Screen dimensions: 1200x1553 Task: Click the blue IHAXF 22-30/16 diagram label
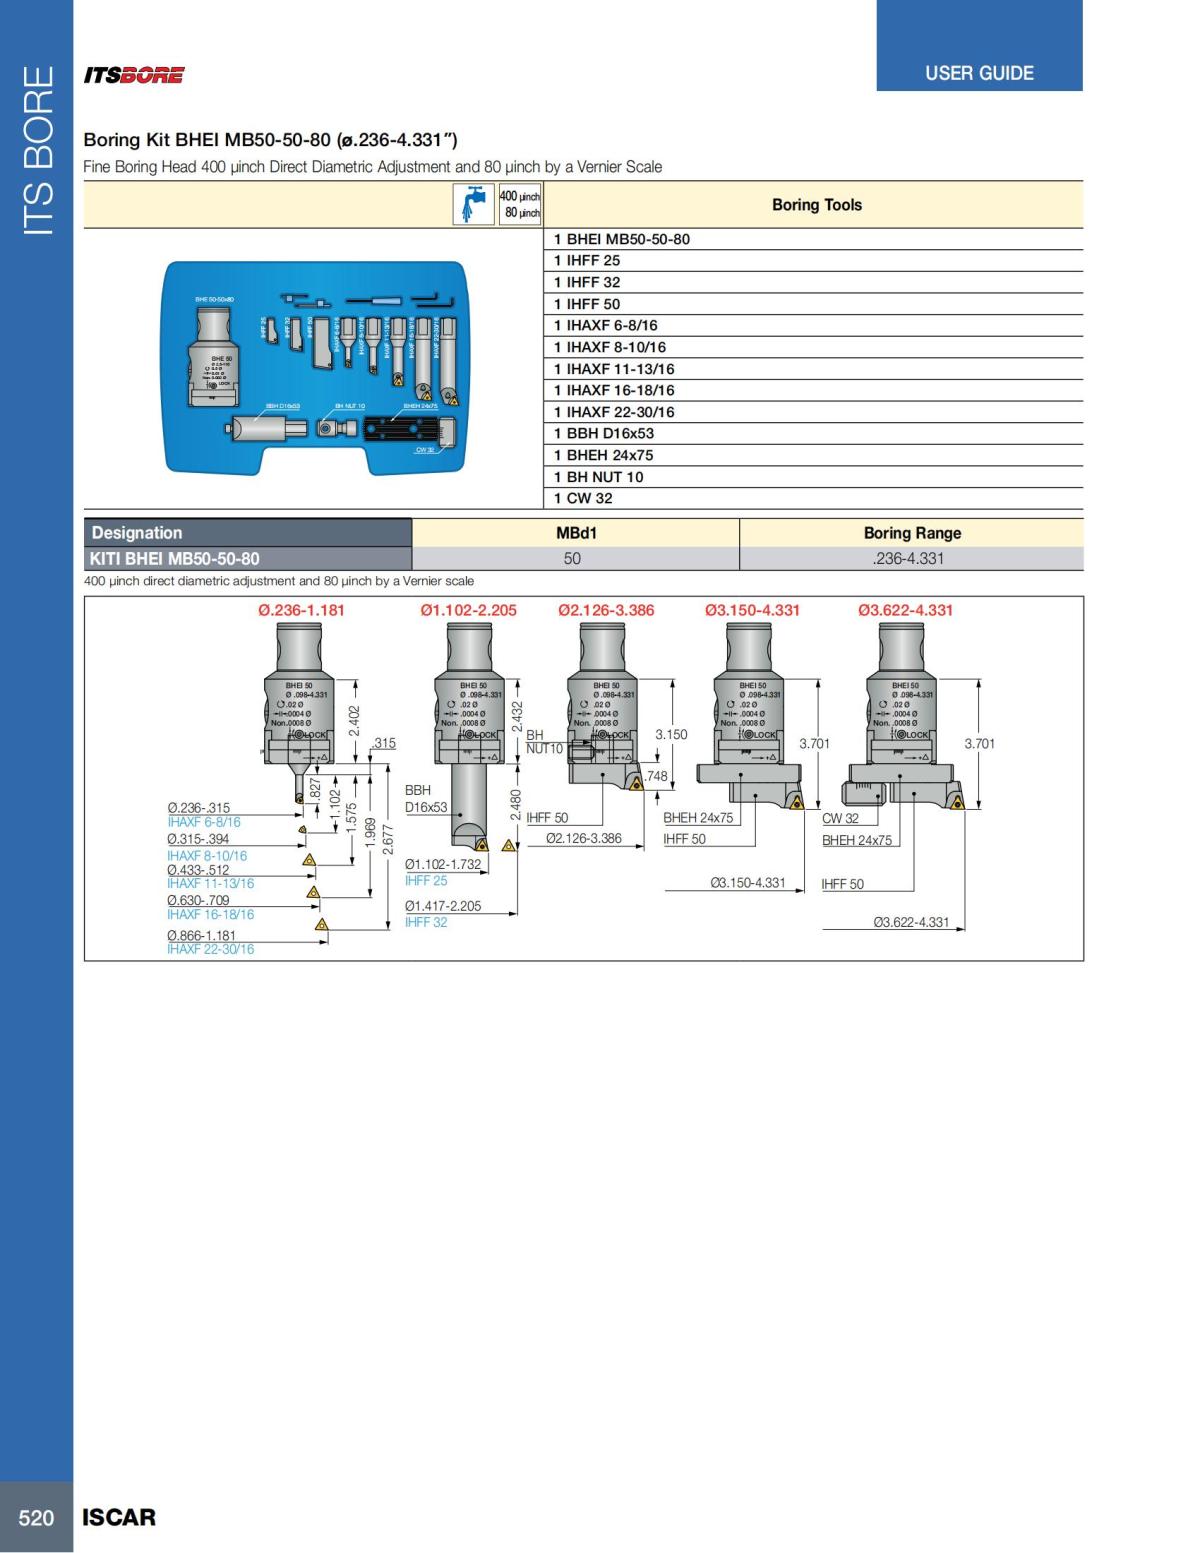[211, 949]
